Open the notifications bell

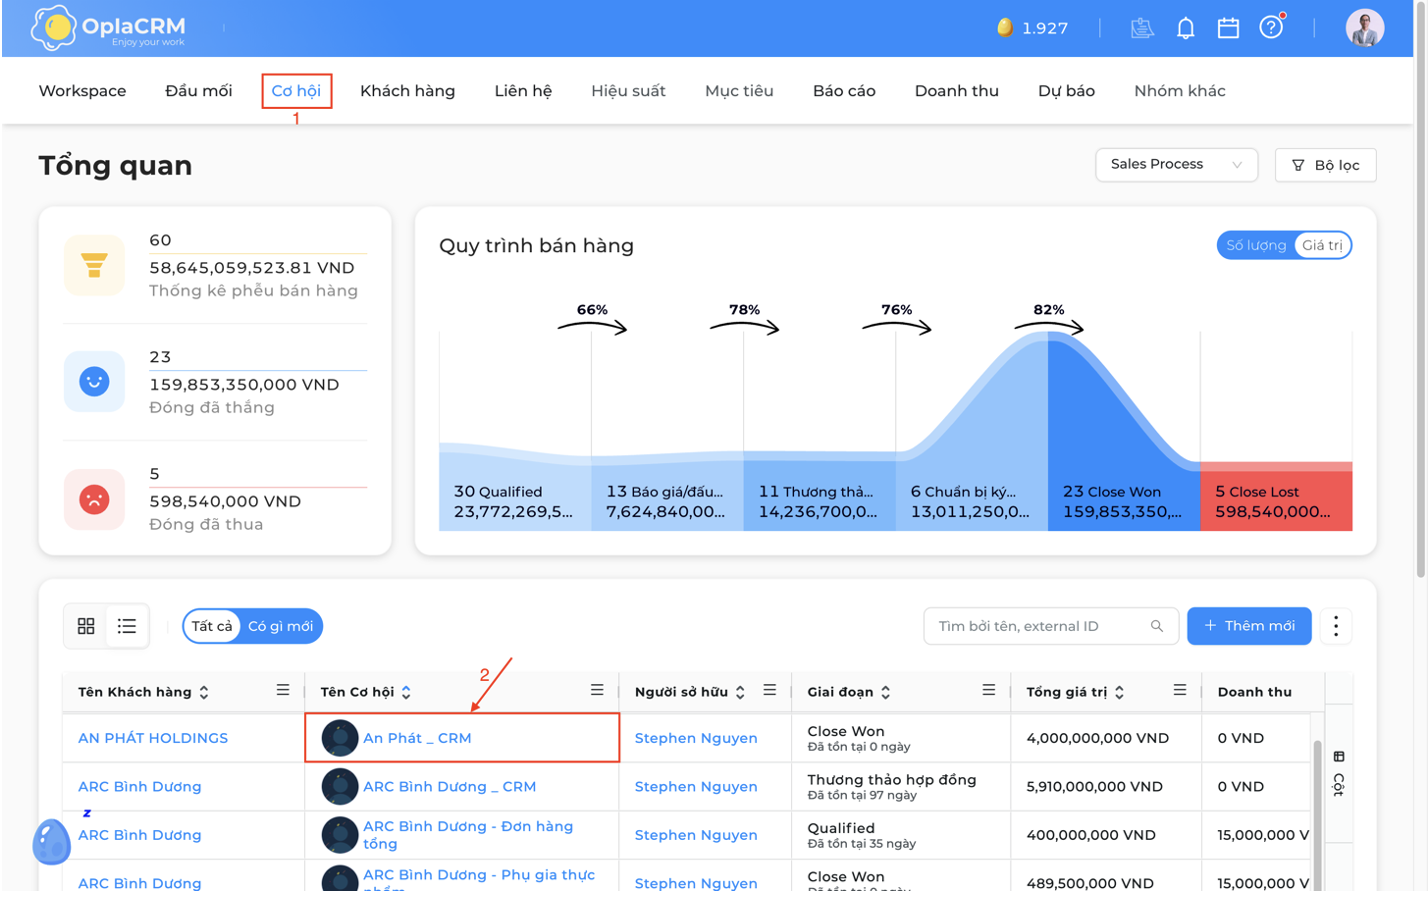[x=1185, y=28]
